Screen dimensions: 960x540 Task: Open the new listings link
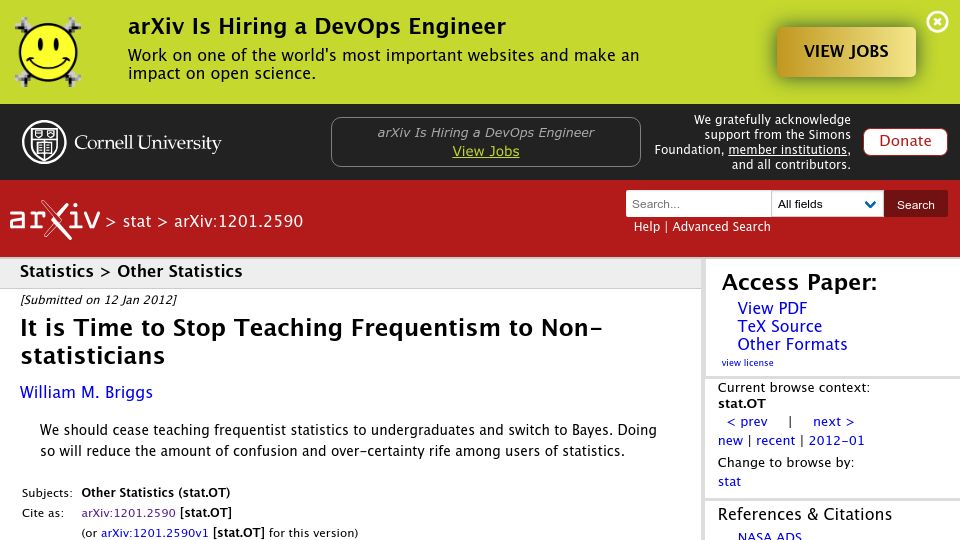[730, 440]
